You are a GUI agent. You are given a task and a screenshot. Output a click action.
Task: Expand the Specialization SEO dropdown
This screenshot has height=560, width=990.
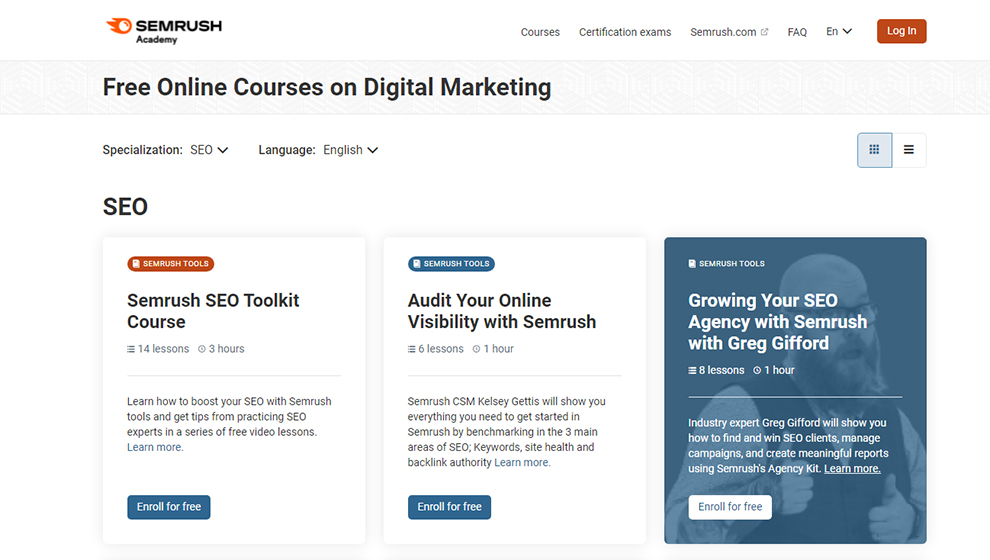[x=209, y=150]
